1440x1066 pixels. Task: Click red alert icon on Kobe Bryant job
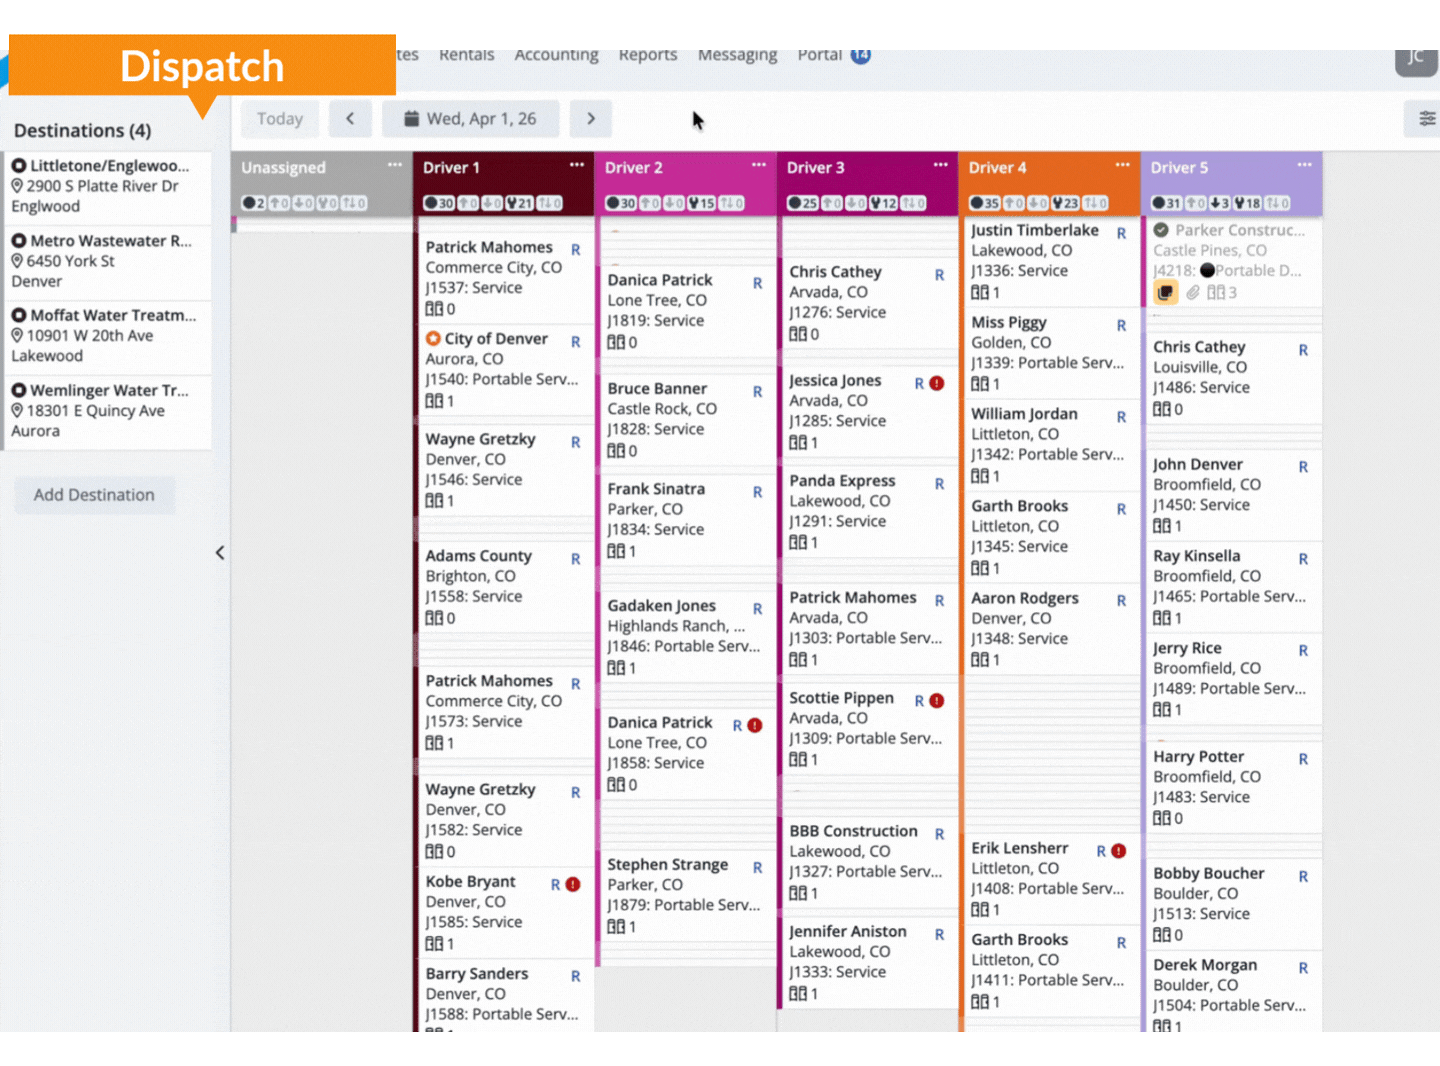point(573,884)
